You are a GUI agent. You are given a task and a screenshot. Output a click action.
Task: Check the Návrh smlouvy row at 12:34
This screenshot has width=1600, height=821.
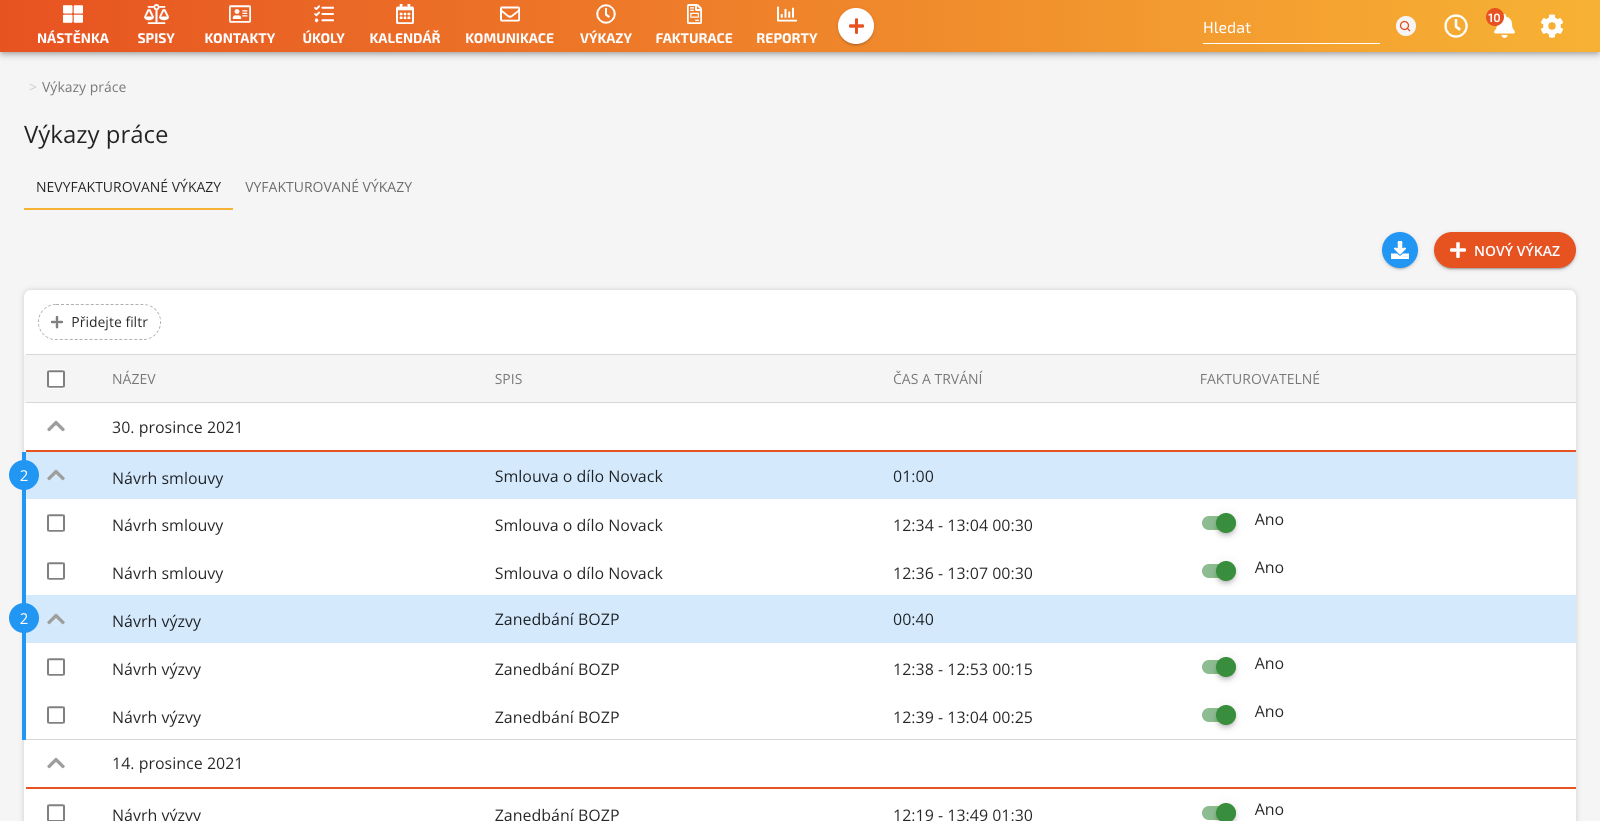(x=56, y=523)
